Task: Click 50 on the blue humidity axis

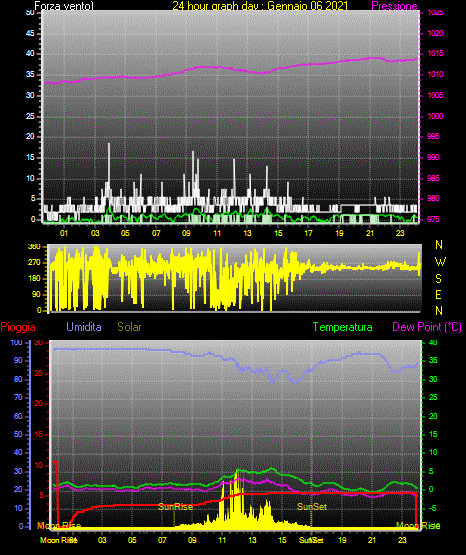Action: [18, 434]
